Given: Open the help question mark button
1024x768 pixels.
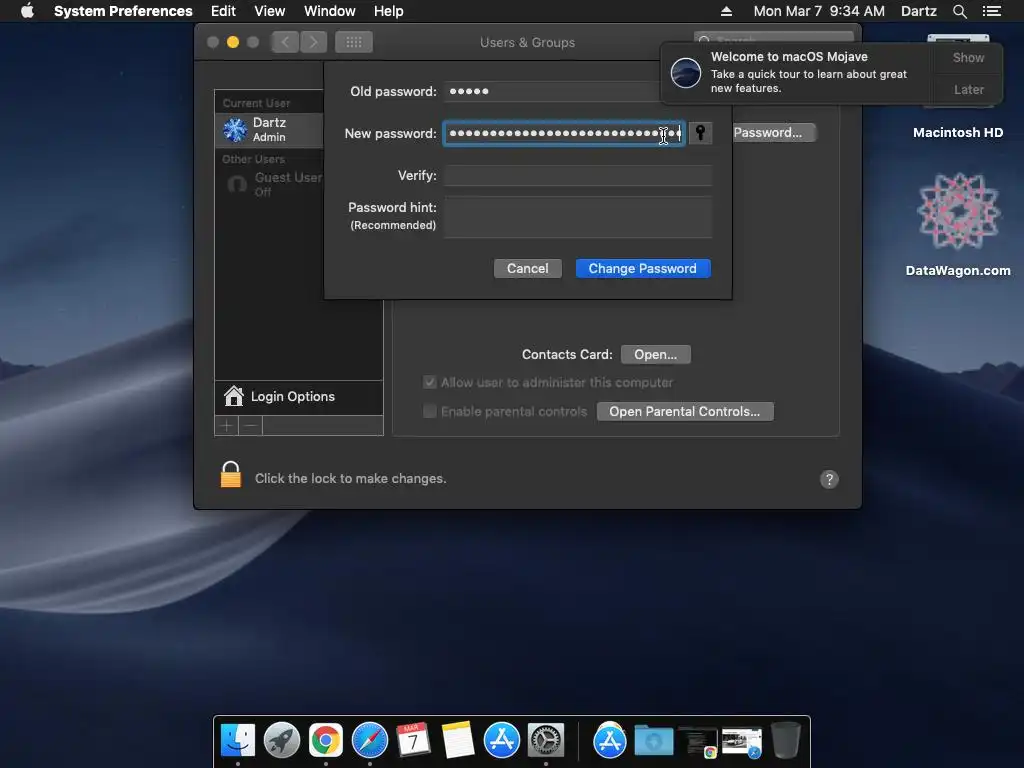Looking at the screenshot, I should [x=829, y=479].
